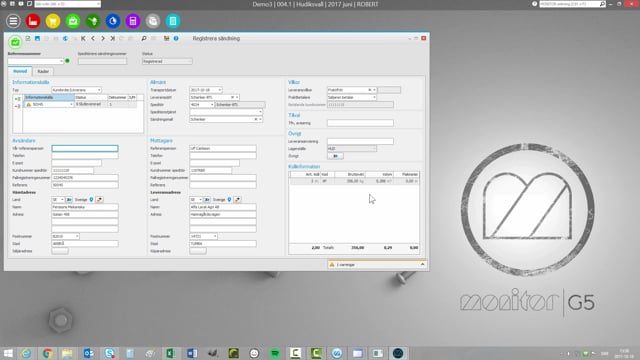Click the blue save icon in toolbar
This screenshot has height=360, width=640.
tap(37, 38)
